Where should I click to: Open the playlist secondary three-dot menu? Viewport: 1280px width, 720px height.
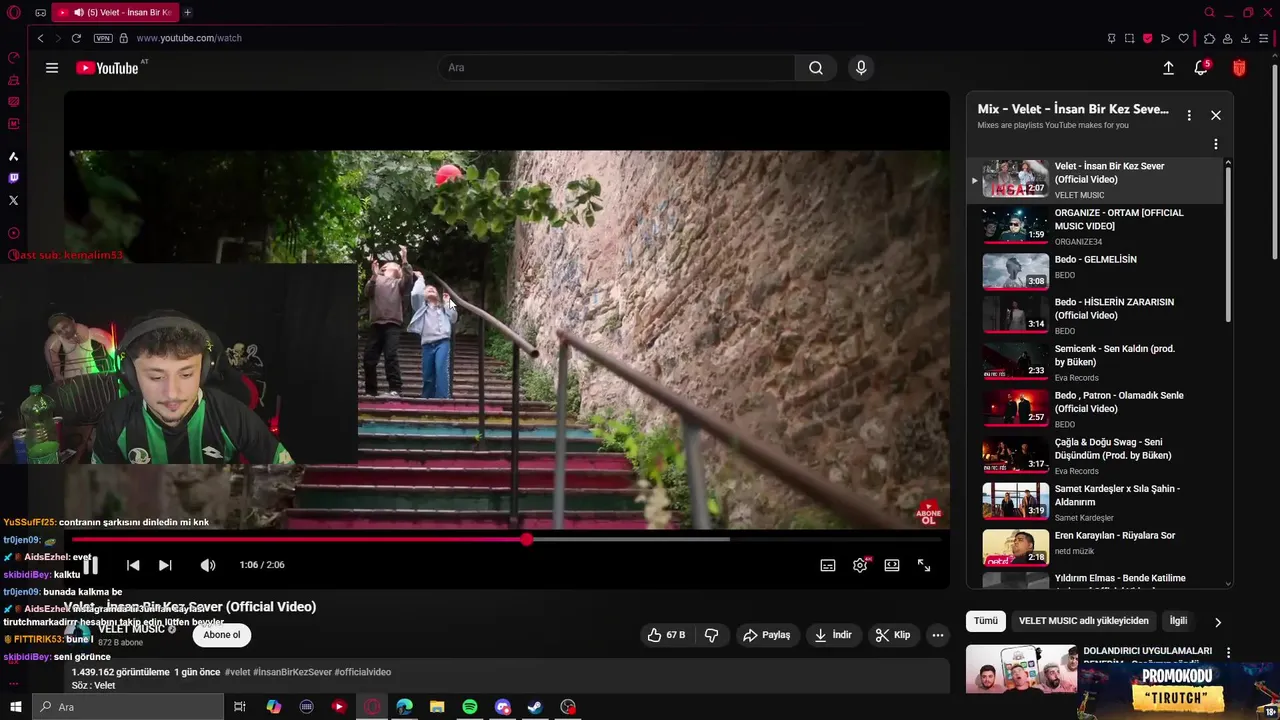pos(1216,144)
